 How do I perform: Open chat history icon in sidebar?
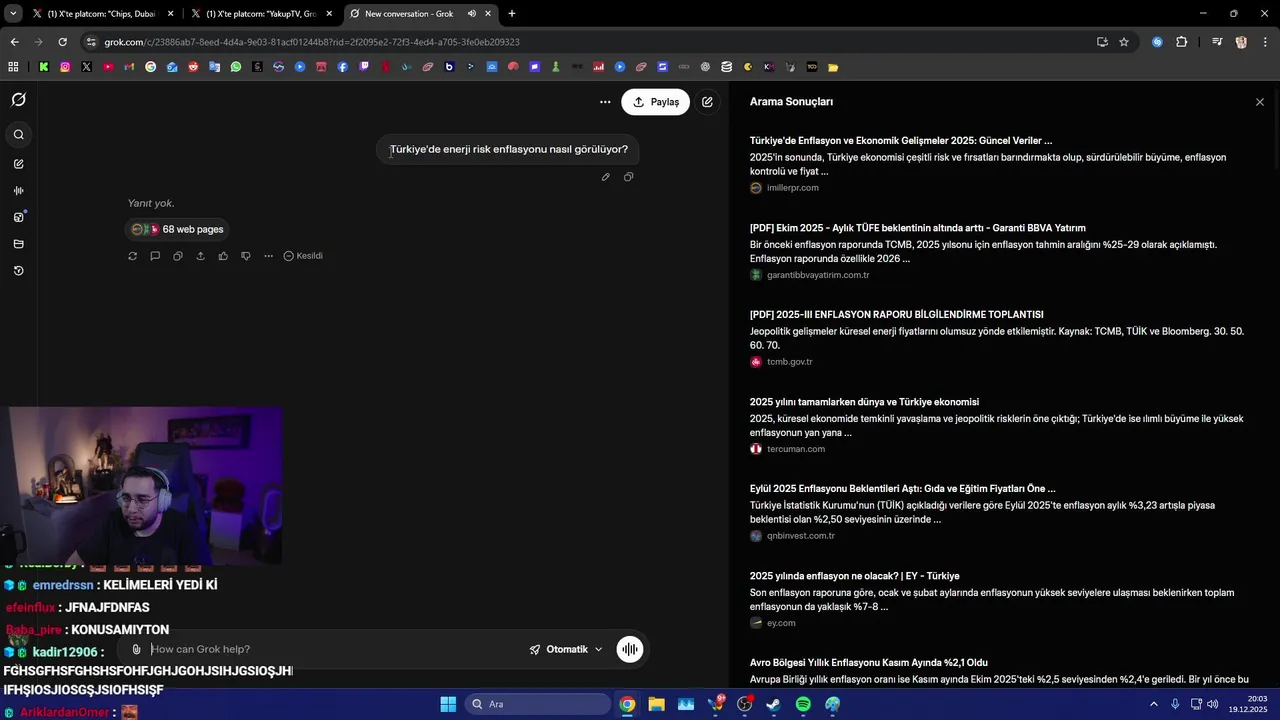18,271
